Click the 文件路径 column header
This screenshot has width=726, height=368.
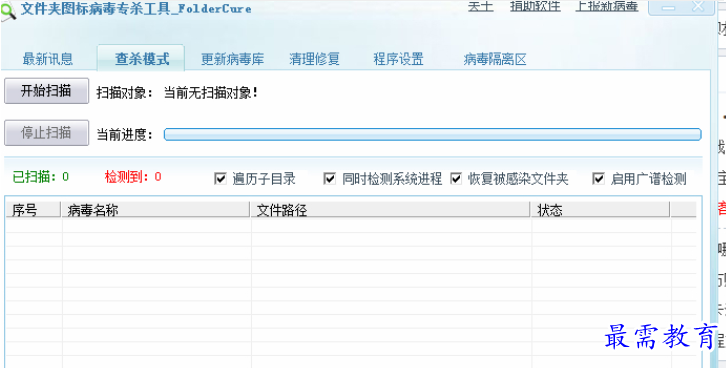[390, 210]
